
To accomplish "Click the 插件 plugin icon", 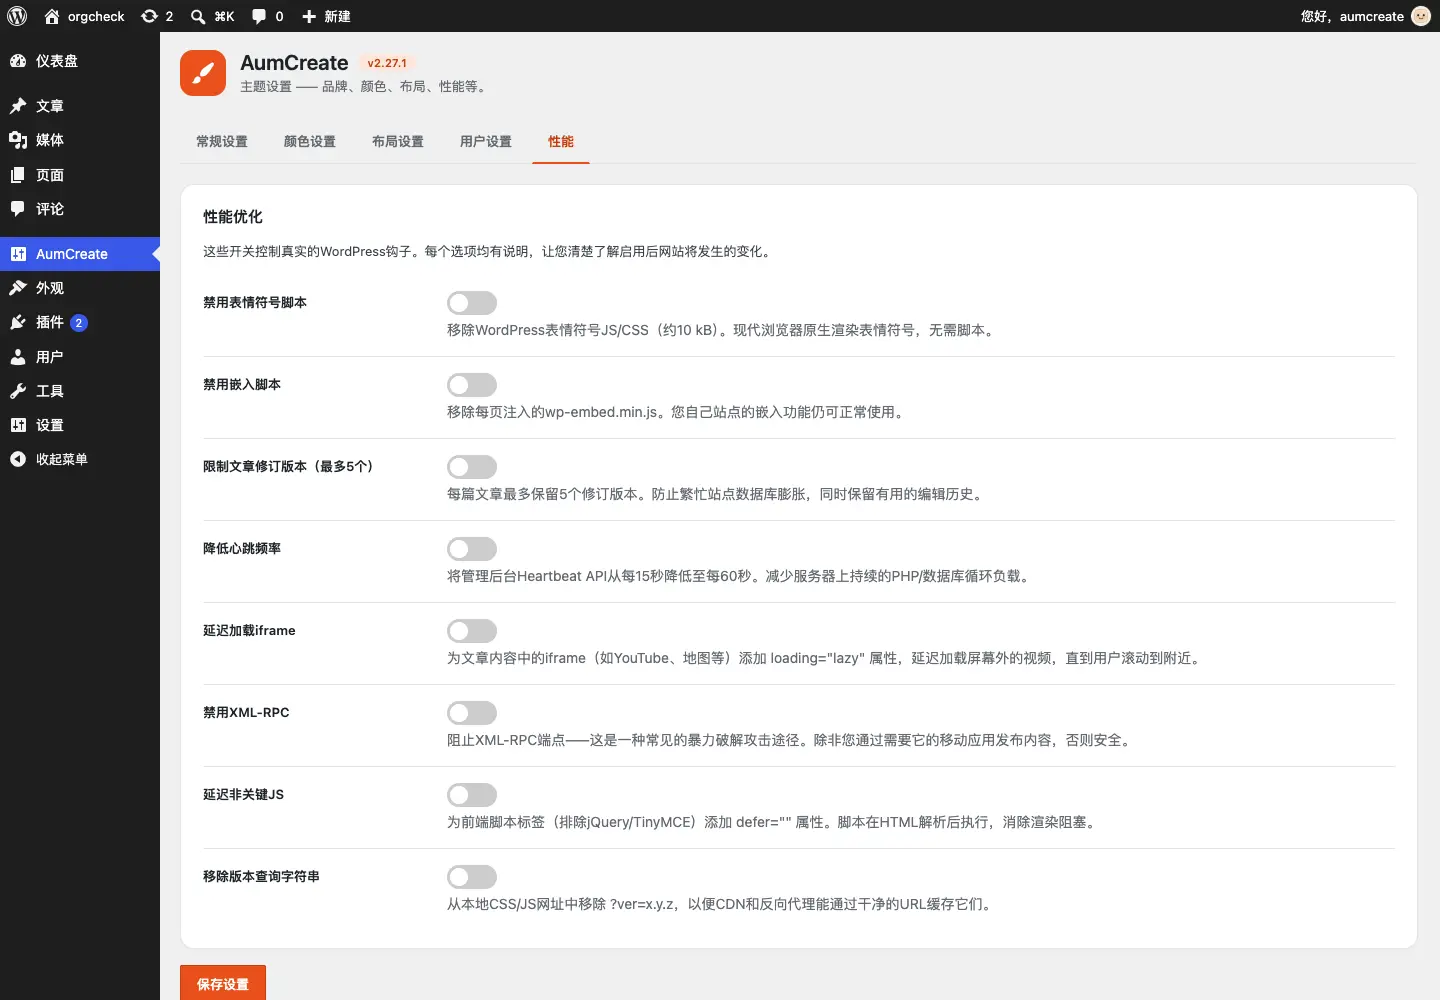I will click(18, 322).
